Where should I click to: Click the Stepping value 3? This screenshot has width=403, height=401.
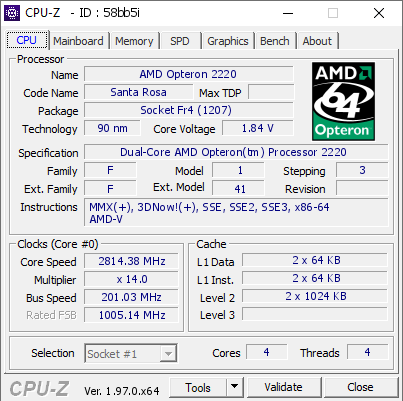362,170
